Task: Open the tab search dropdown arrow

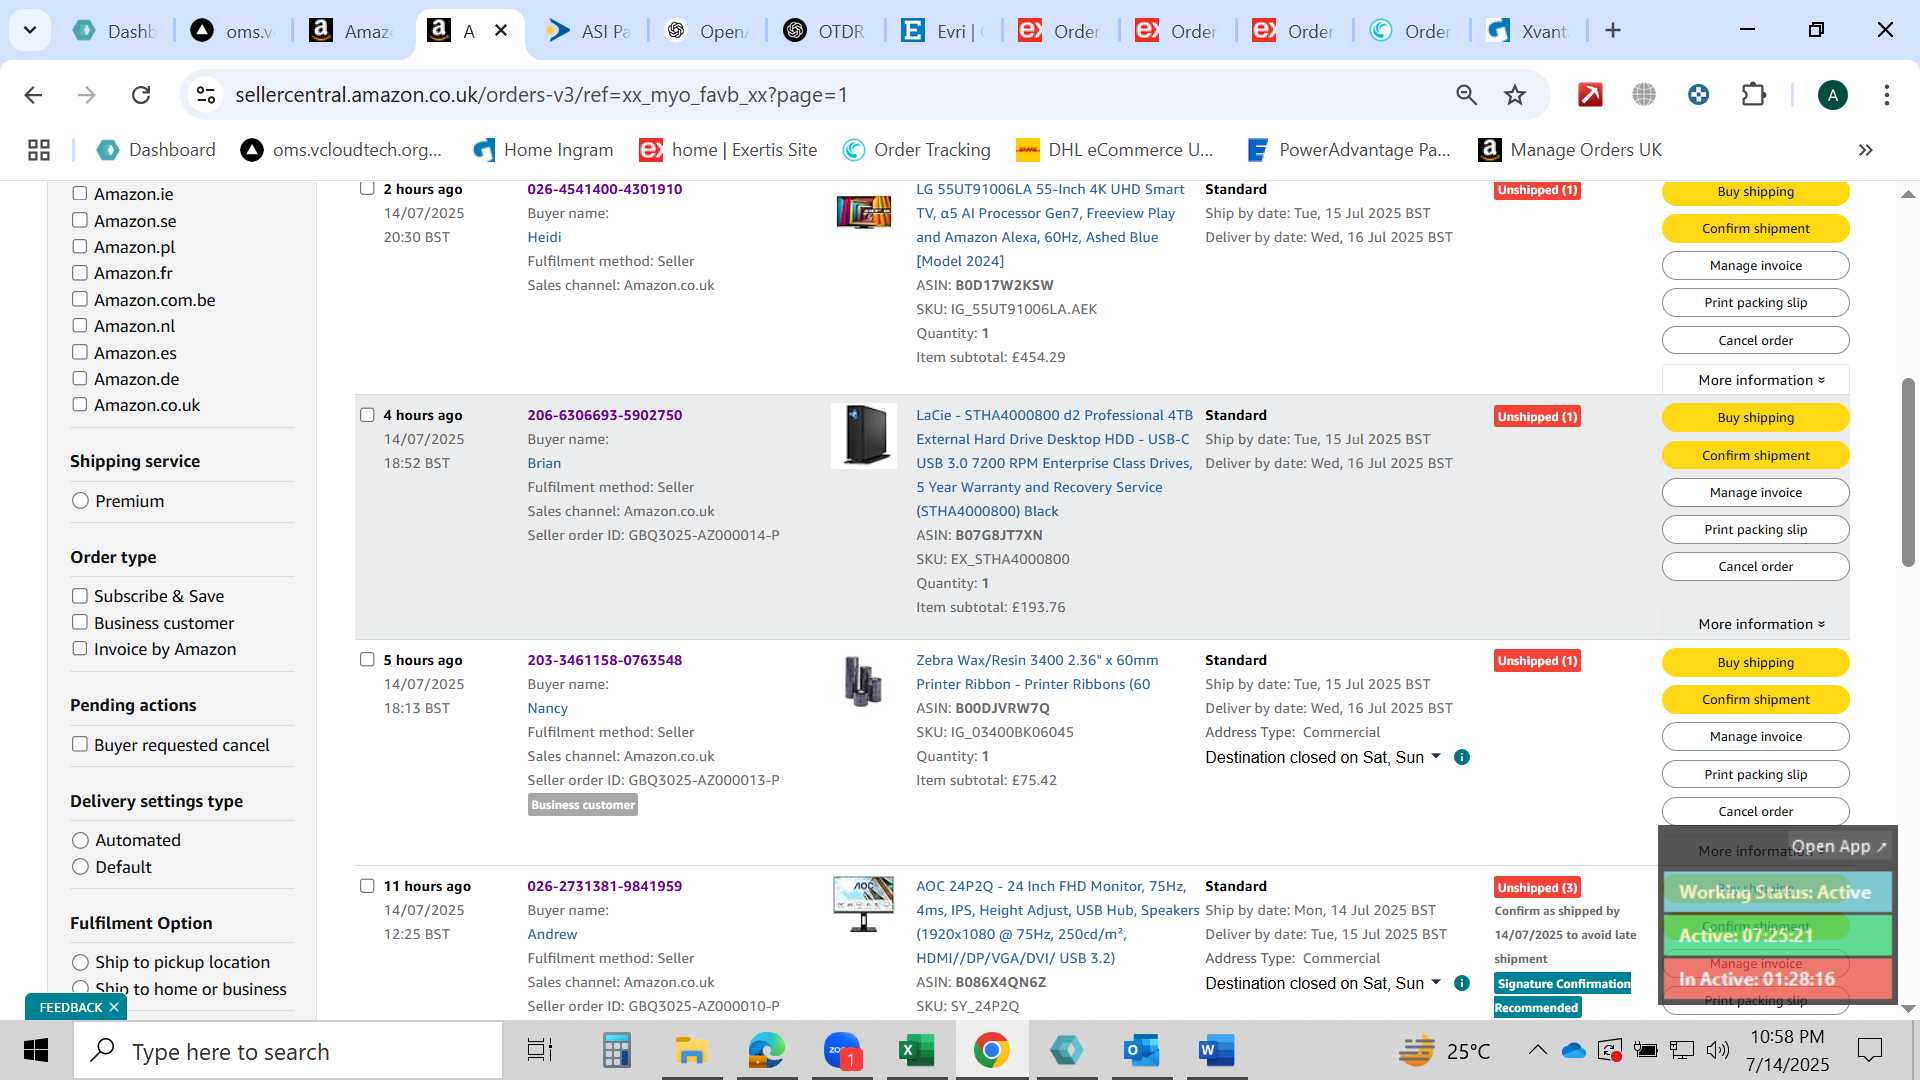Action: [30, 30]
